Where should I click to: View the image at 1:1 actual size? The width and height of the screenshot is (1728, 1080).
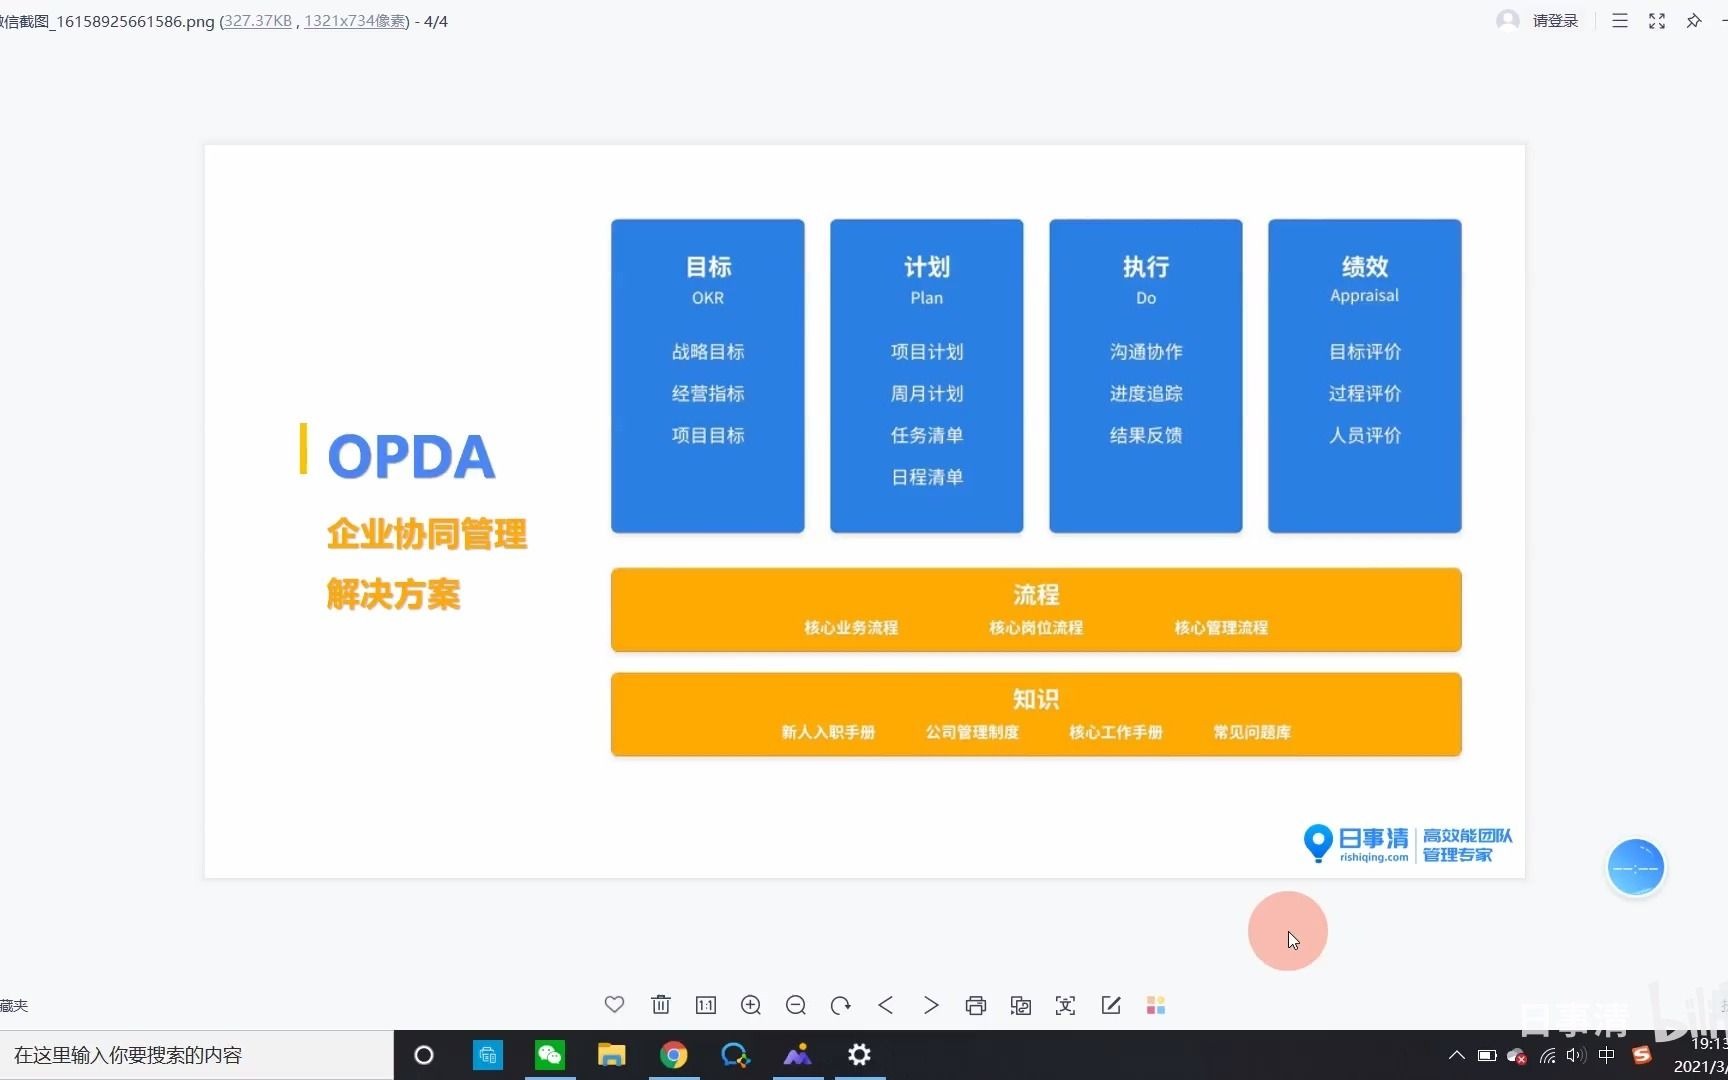click(x=706, y=1005)
